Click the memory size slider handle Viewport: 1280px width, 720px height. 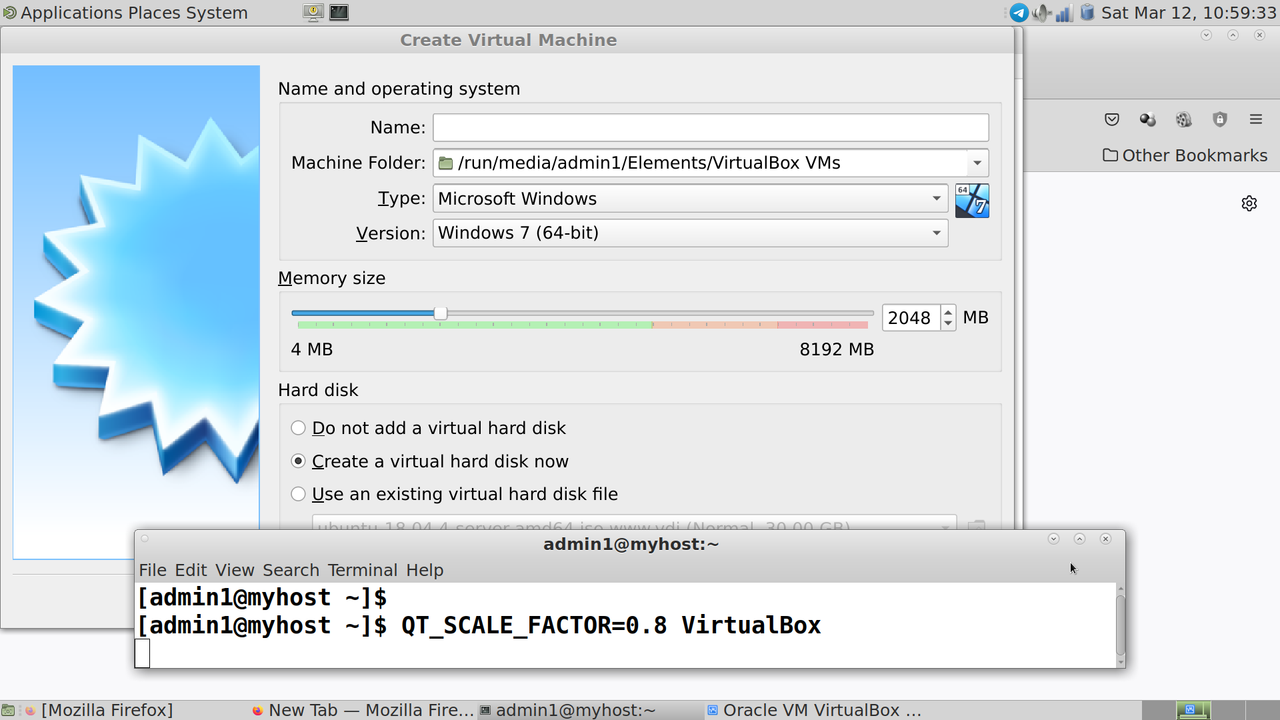440,313
